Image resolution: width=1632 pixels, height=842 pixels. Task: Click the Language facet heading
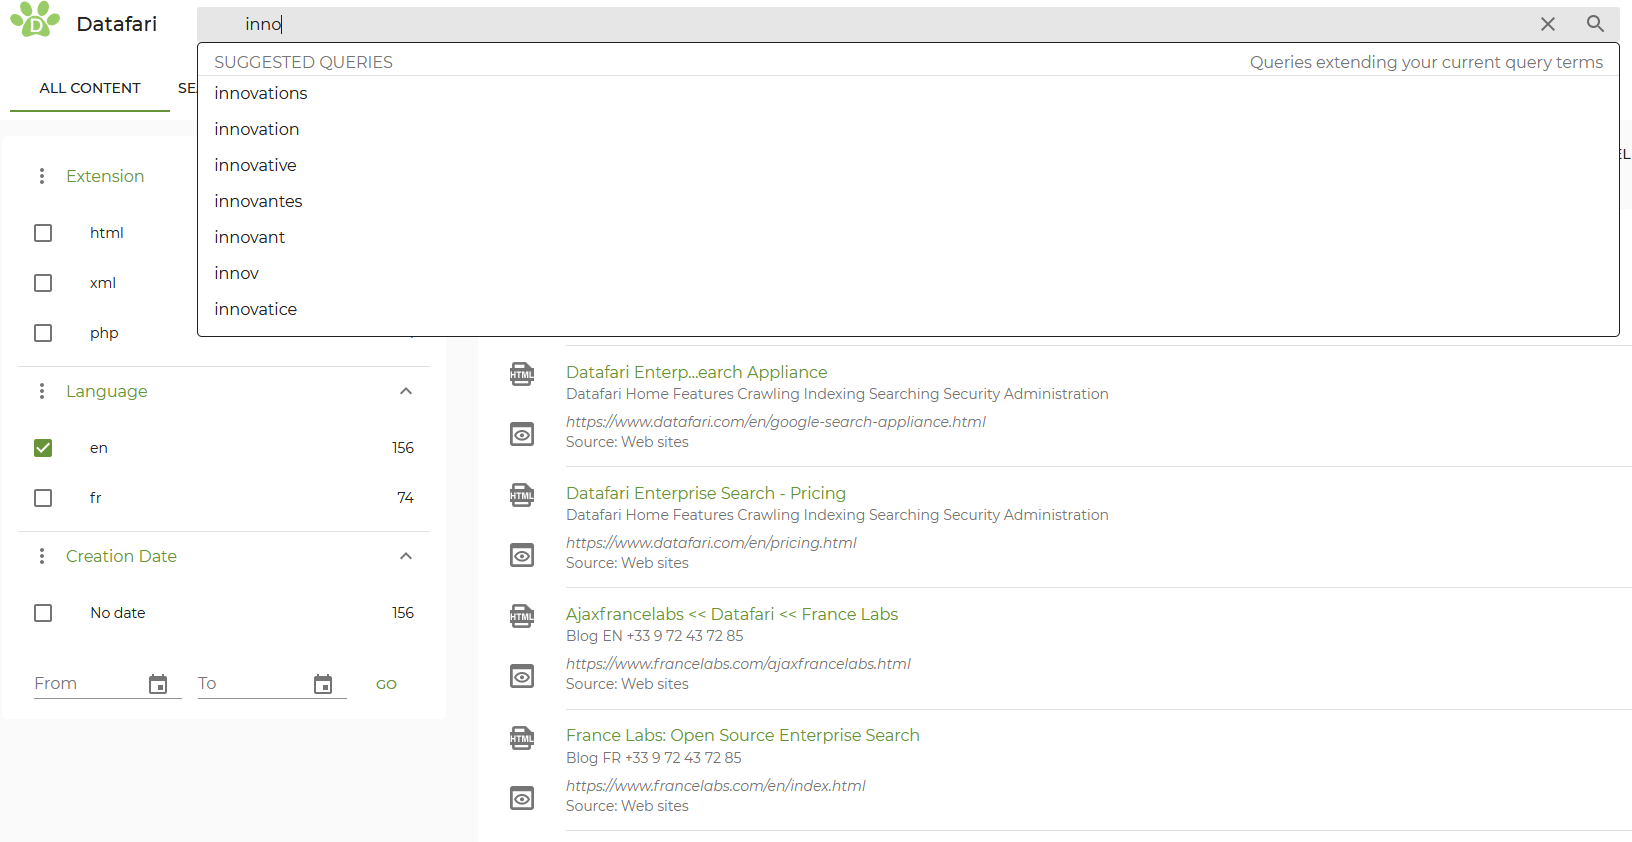107,391
